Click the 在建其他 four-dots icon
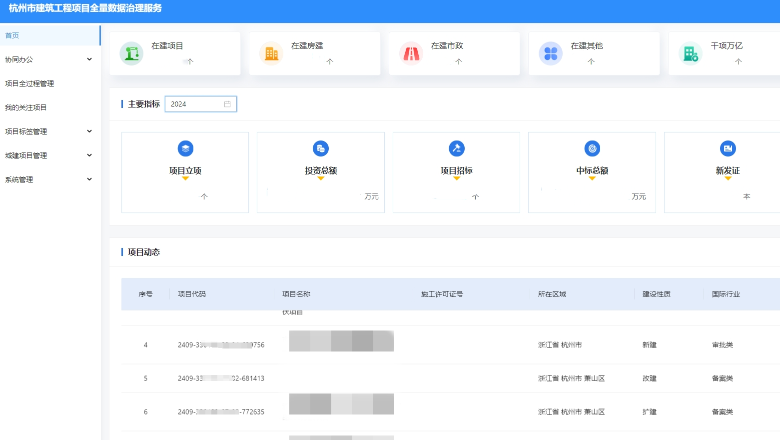The height and width of the screenshot is (440, 780). 551,53
